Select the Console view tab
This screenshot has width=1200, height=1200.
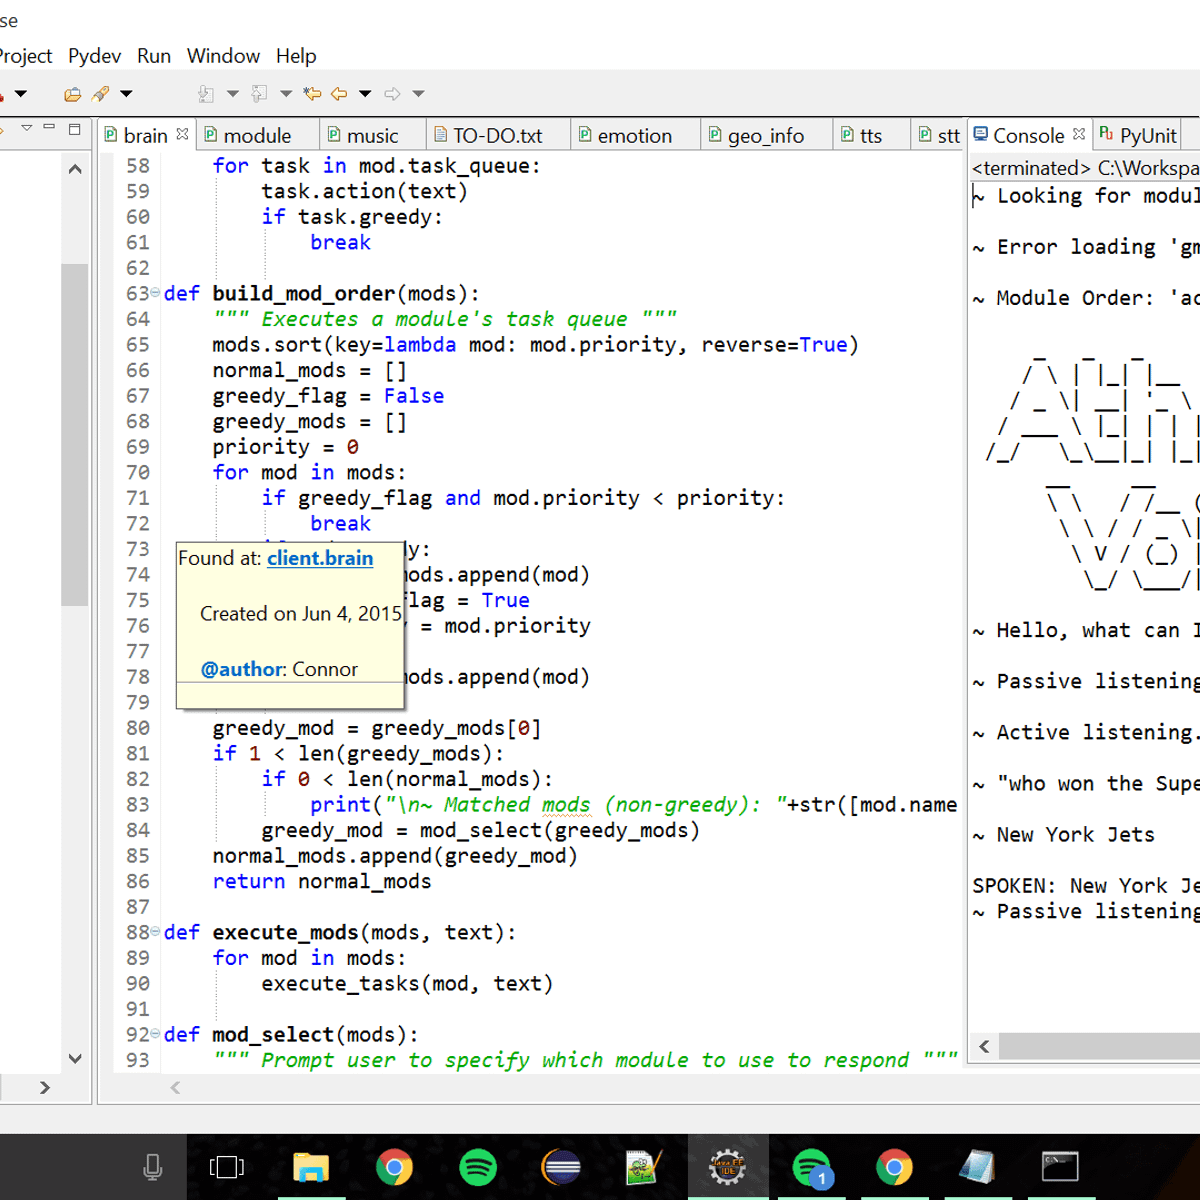point(1028,135)
